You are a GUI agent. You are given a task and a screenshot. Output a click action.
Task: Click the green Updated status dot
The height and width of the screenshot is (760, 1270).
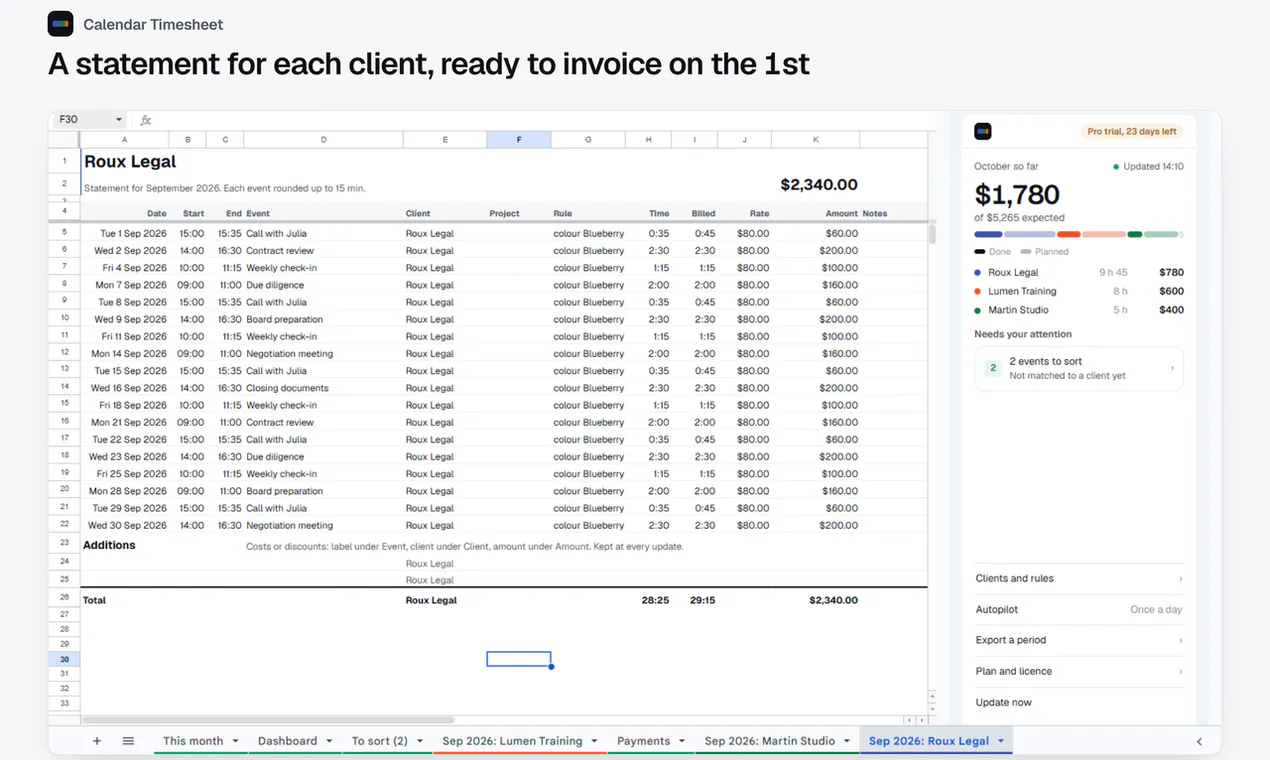pyautogui.click(x=1116, y=167)
